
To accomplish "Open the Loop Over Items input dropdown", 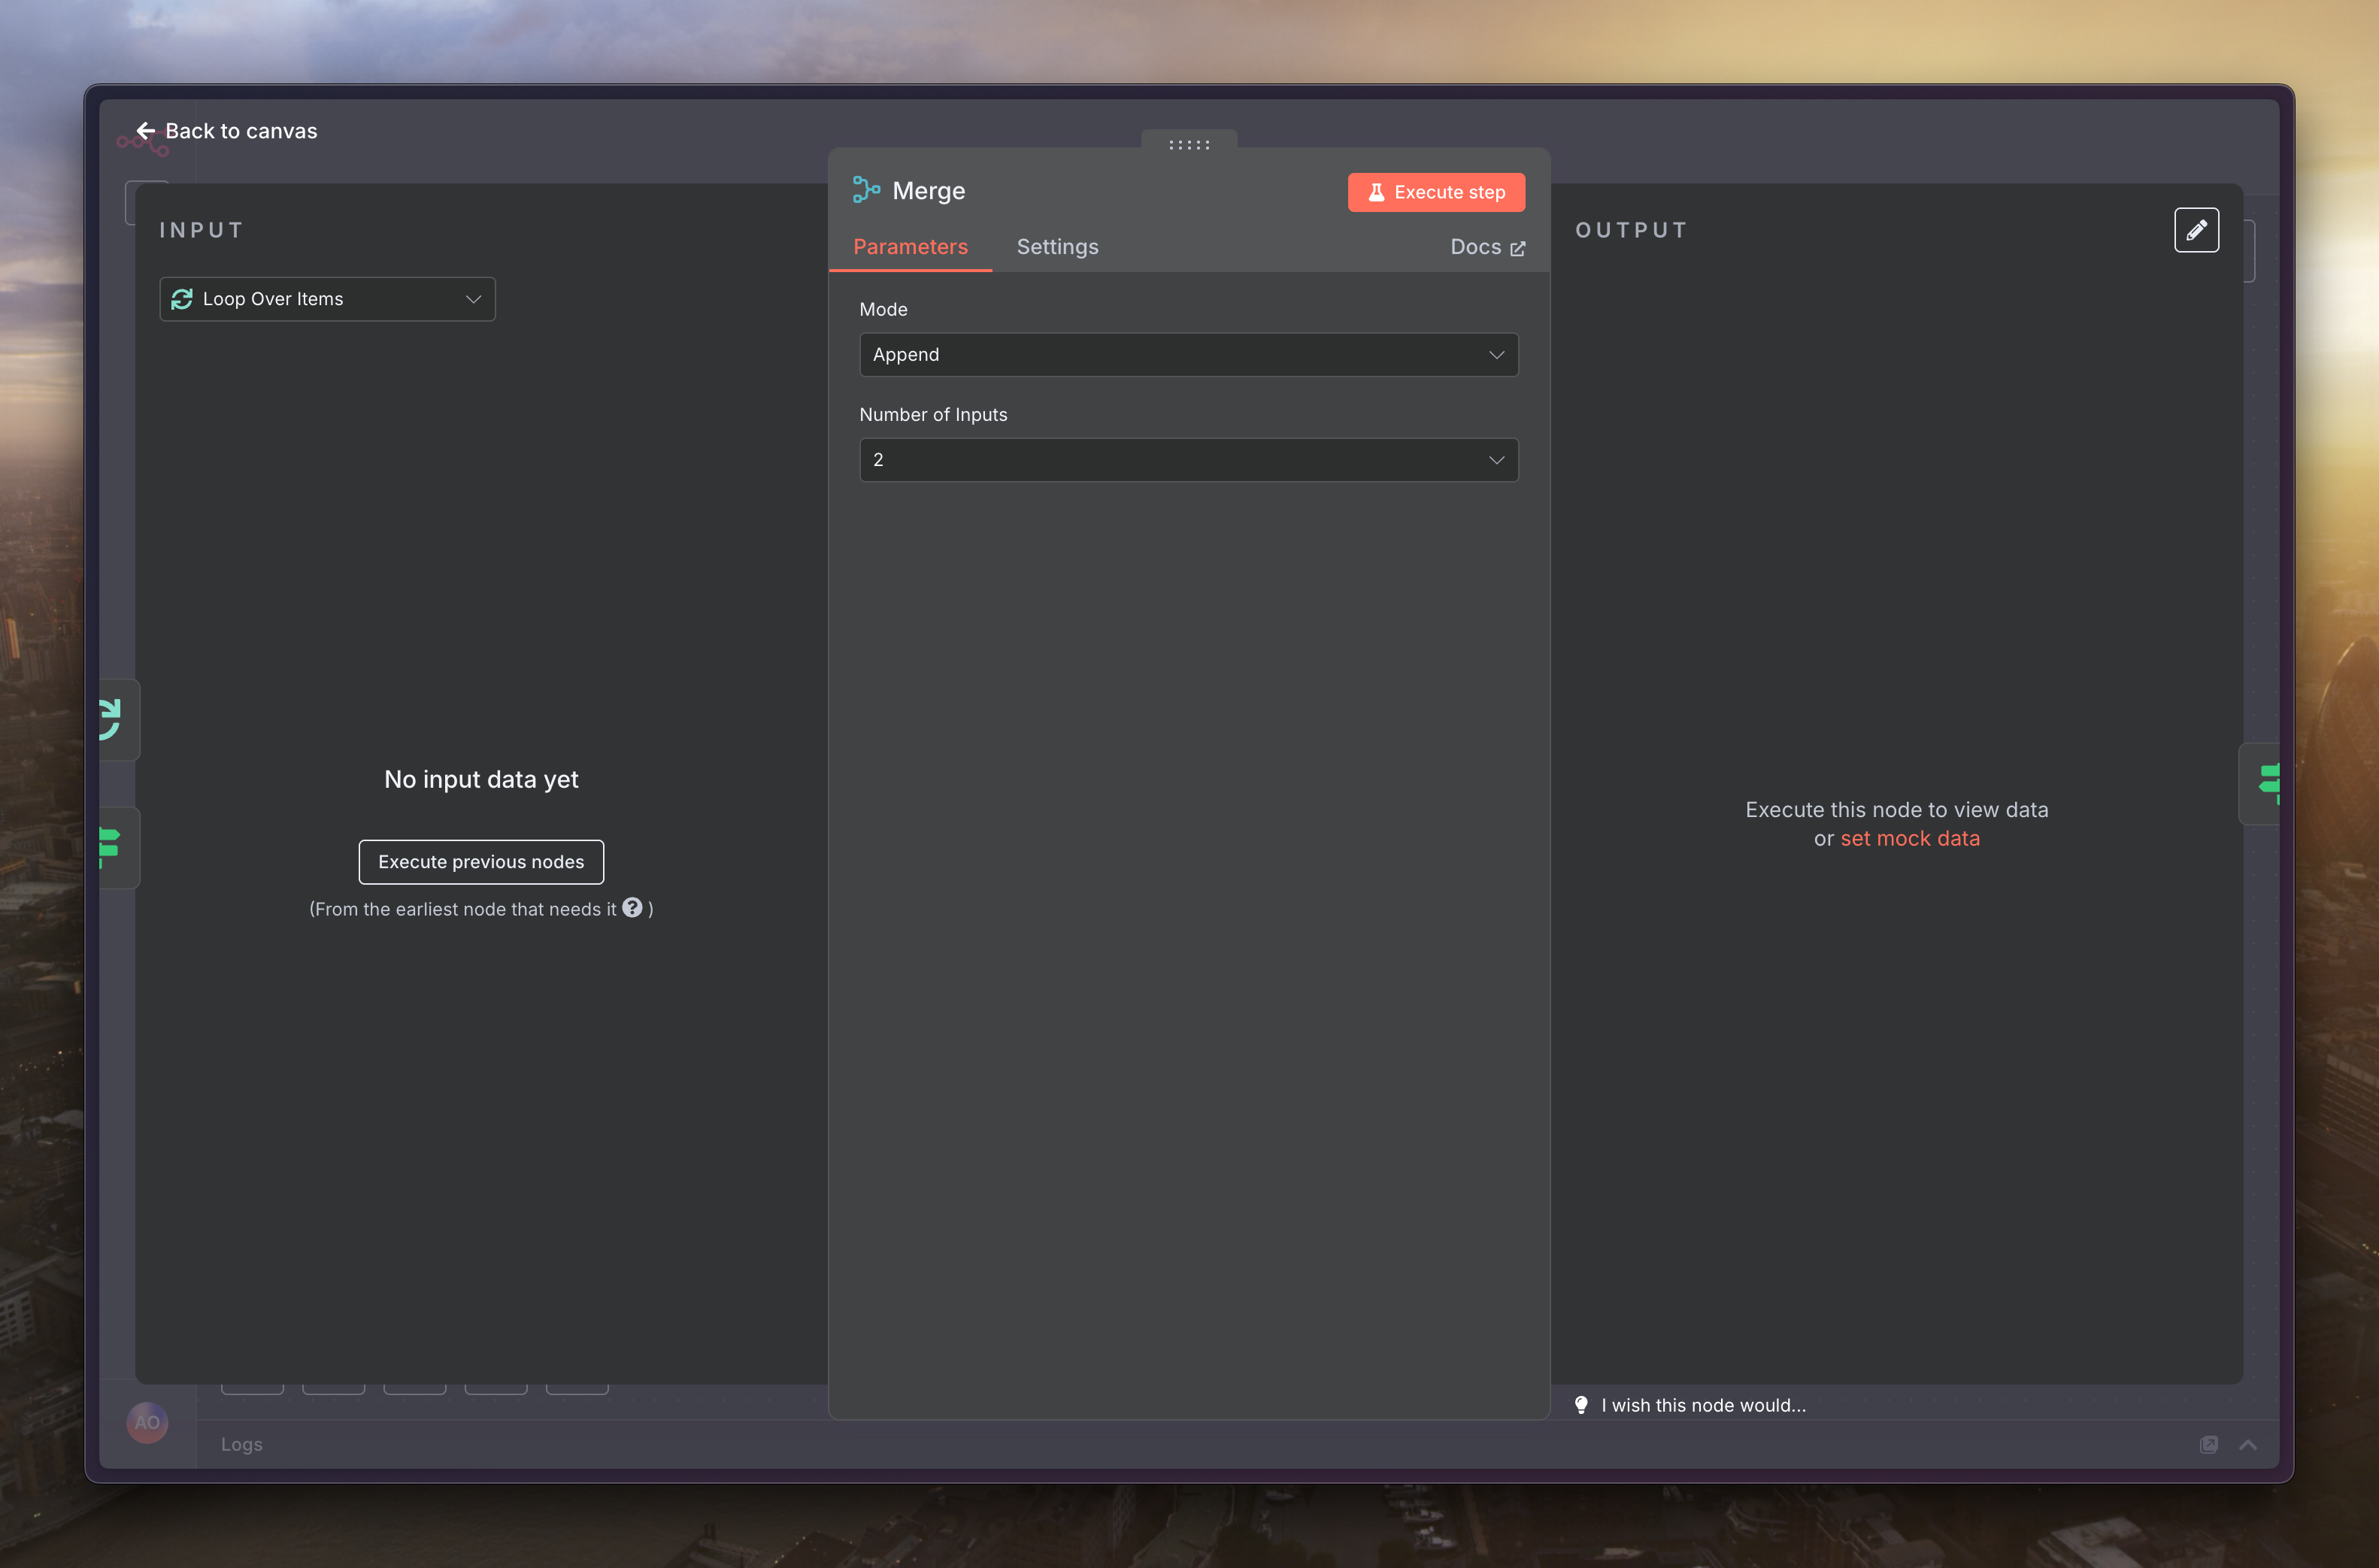I will pos(327,299).
